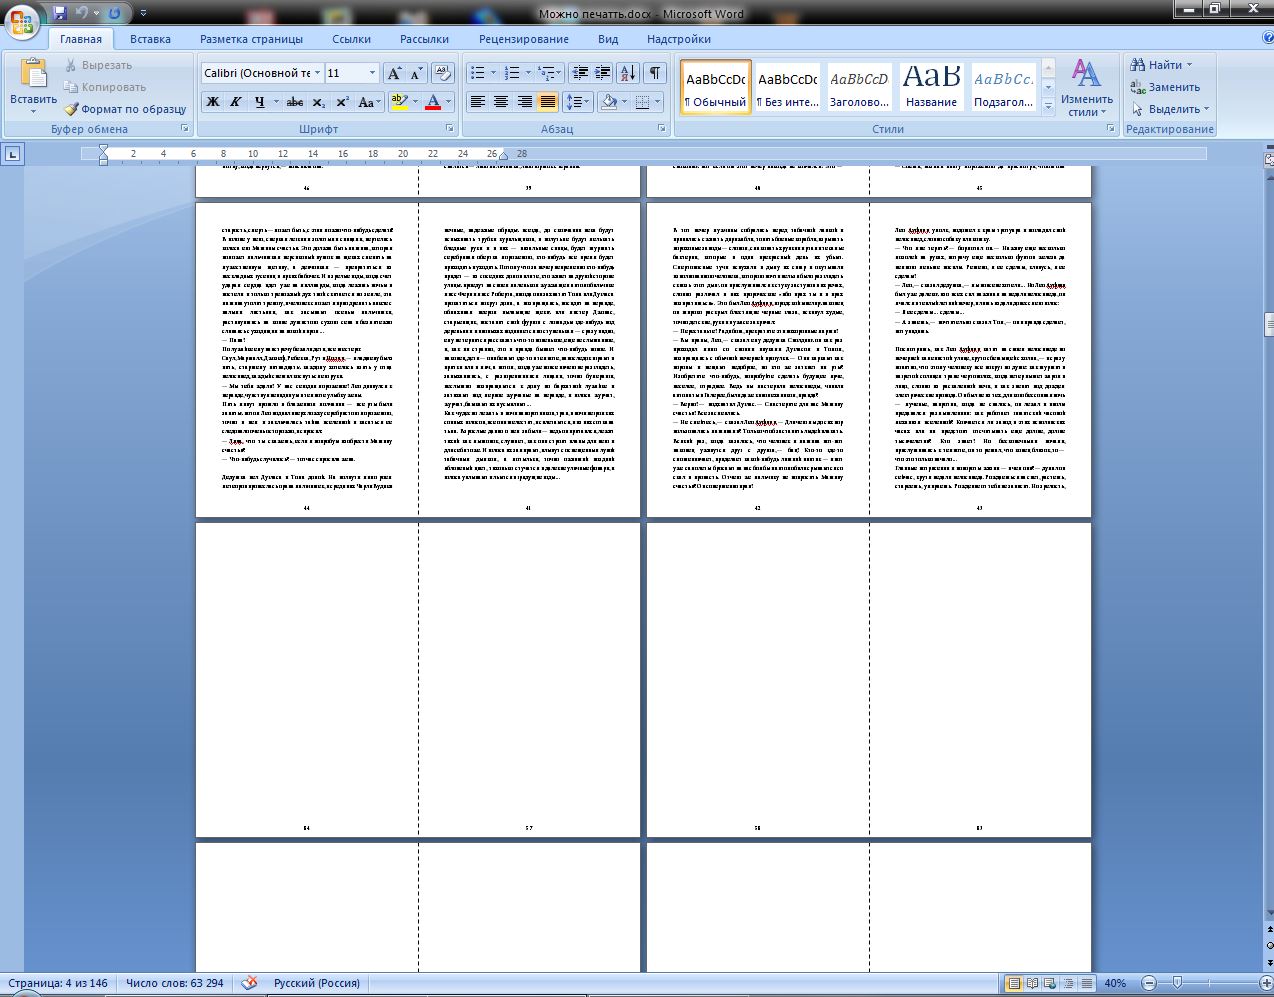Toggle italic (К) formatting
Viewport: 1274px width, 997px height.
click(x=236, y=102)
